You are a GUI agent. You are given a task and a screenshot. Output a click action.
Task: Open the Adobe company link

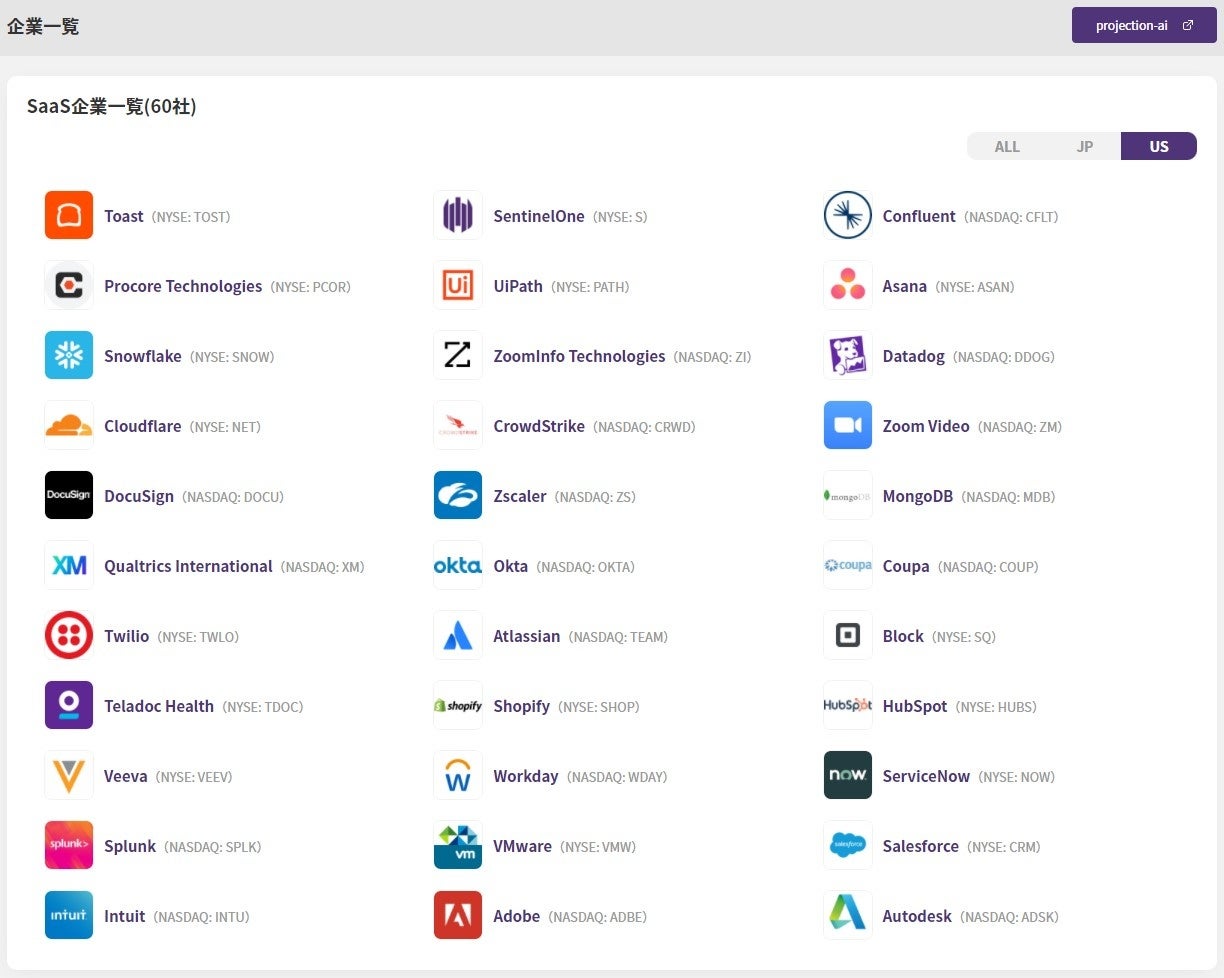(517, 916)
